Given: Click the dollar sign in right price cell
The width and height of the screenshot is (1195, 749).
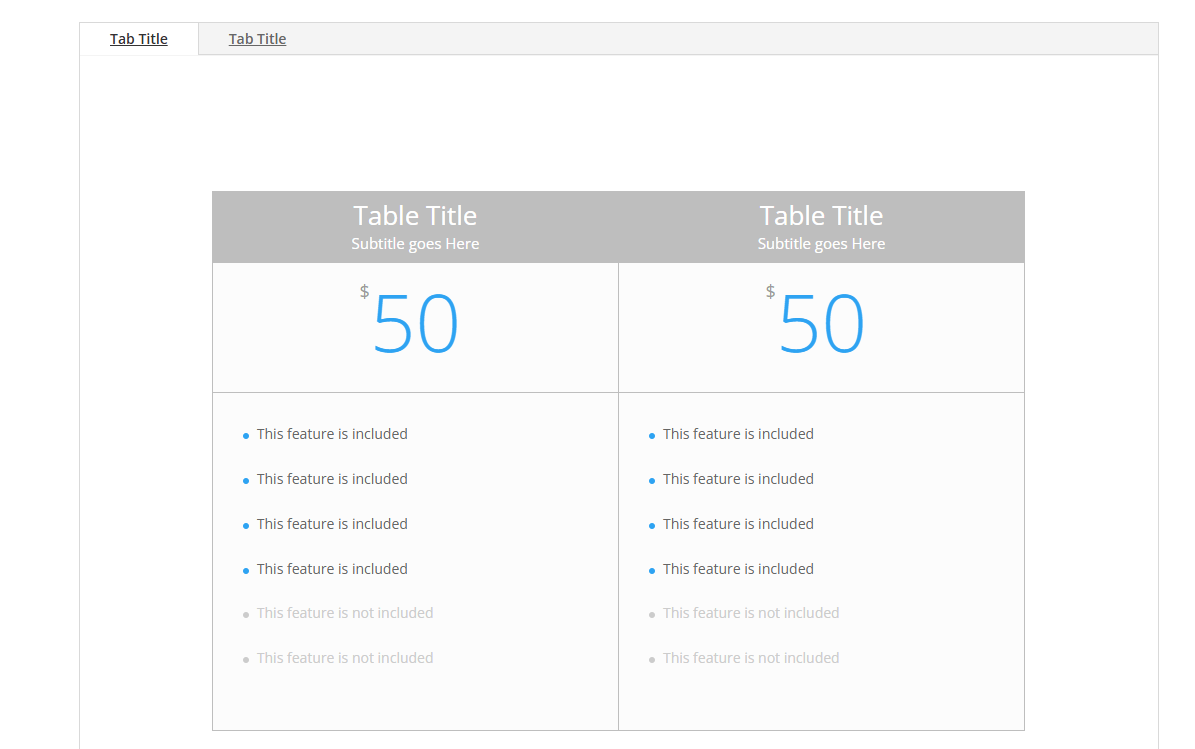Looking at the screenshot, I should point(770,291).
